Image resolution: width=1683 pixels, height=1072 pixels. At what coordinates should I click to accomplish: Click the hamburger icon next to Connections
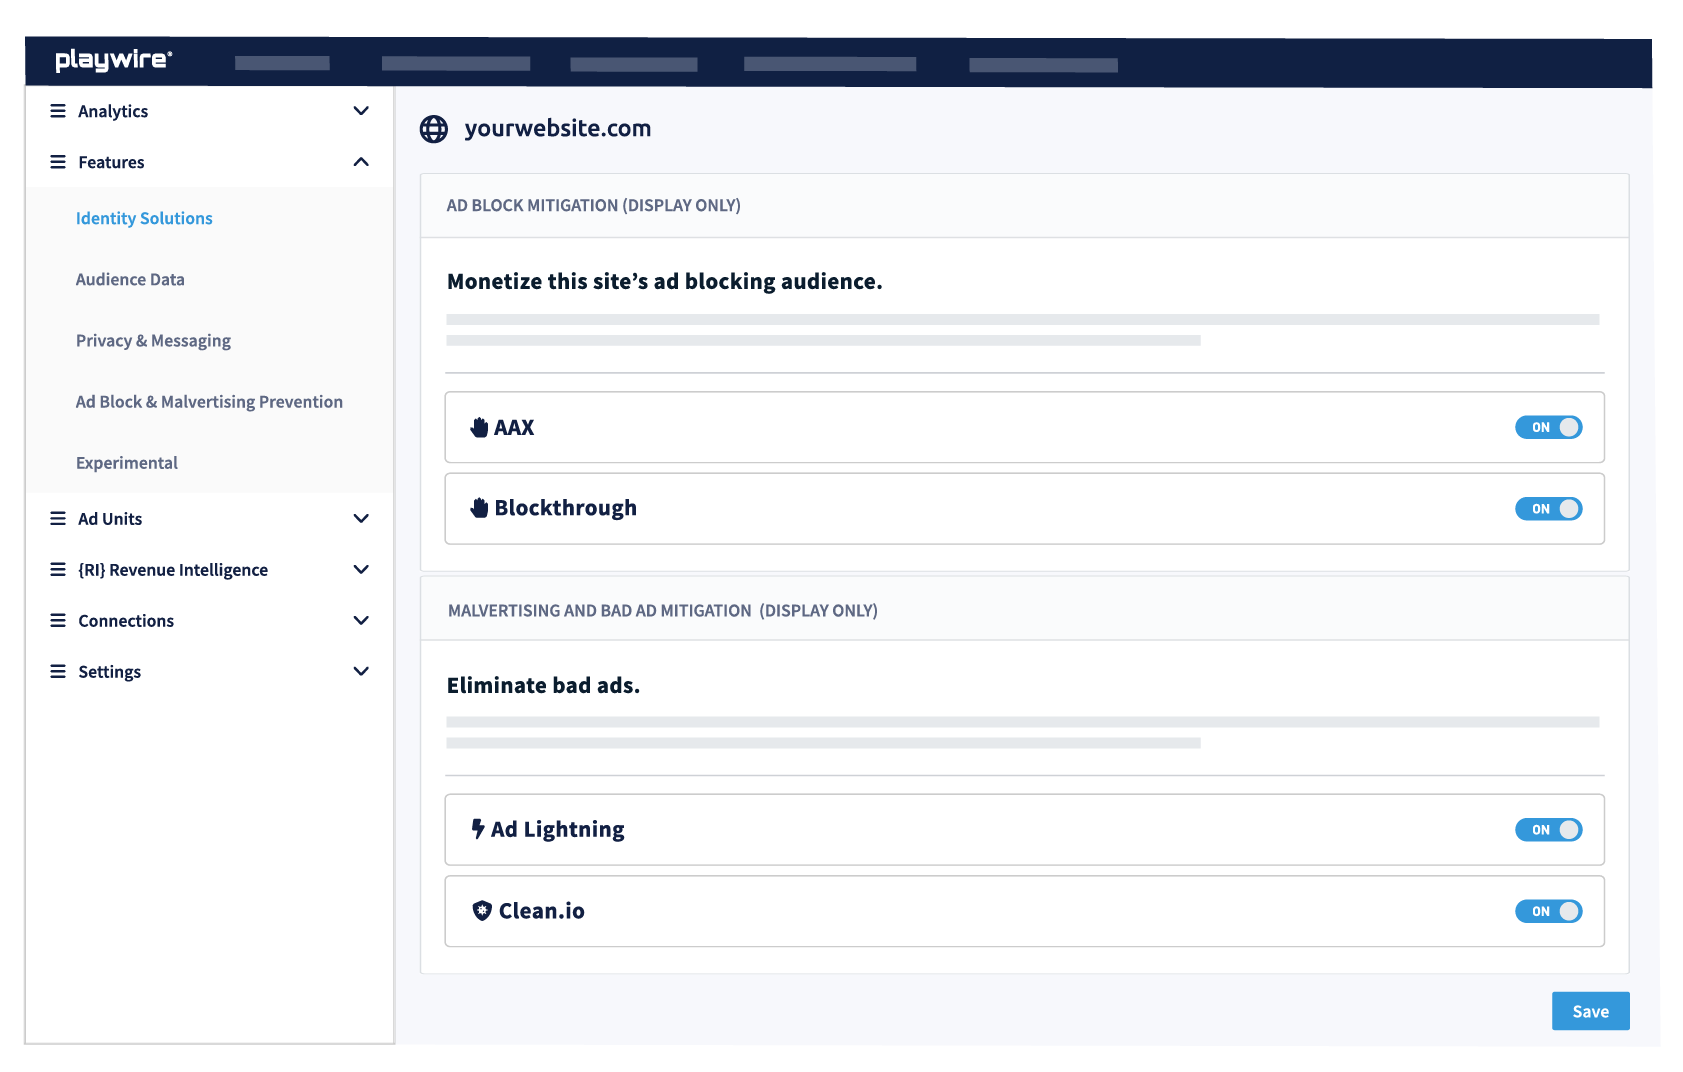coord(58,620)
